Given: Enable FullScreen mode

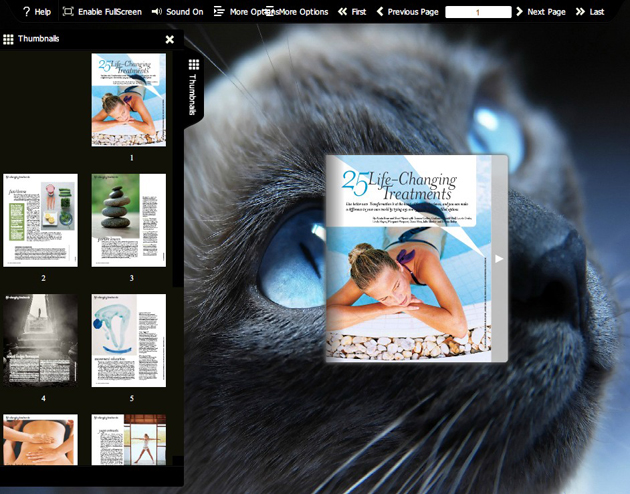Looking at the screenshot, I should [102, 12].
